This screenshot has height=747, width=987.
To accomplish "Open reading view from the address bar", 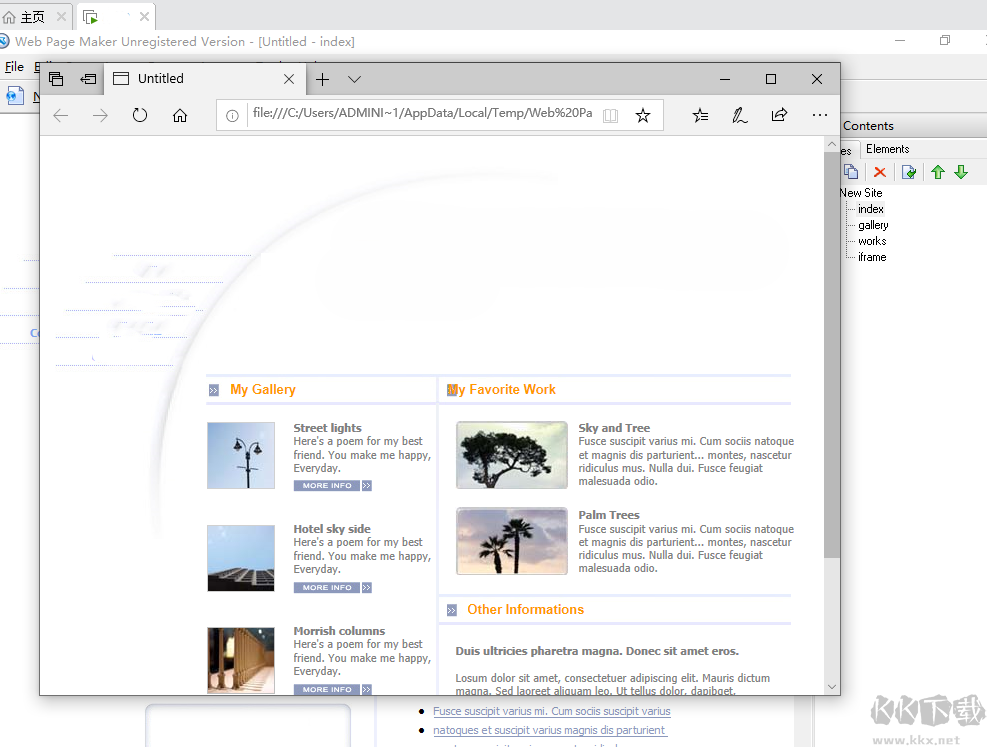I will point(610,115).
